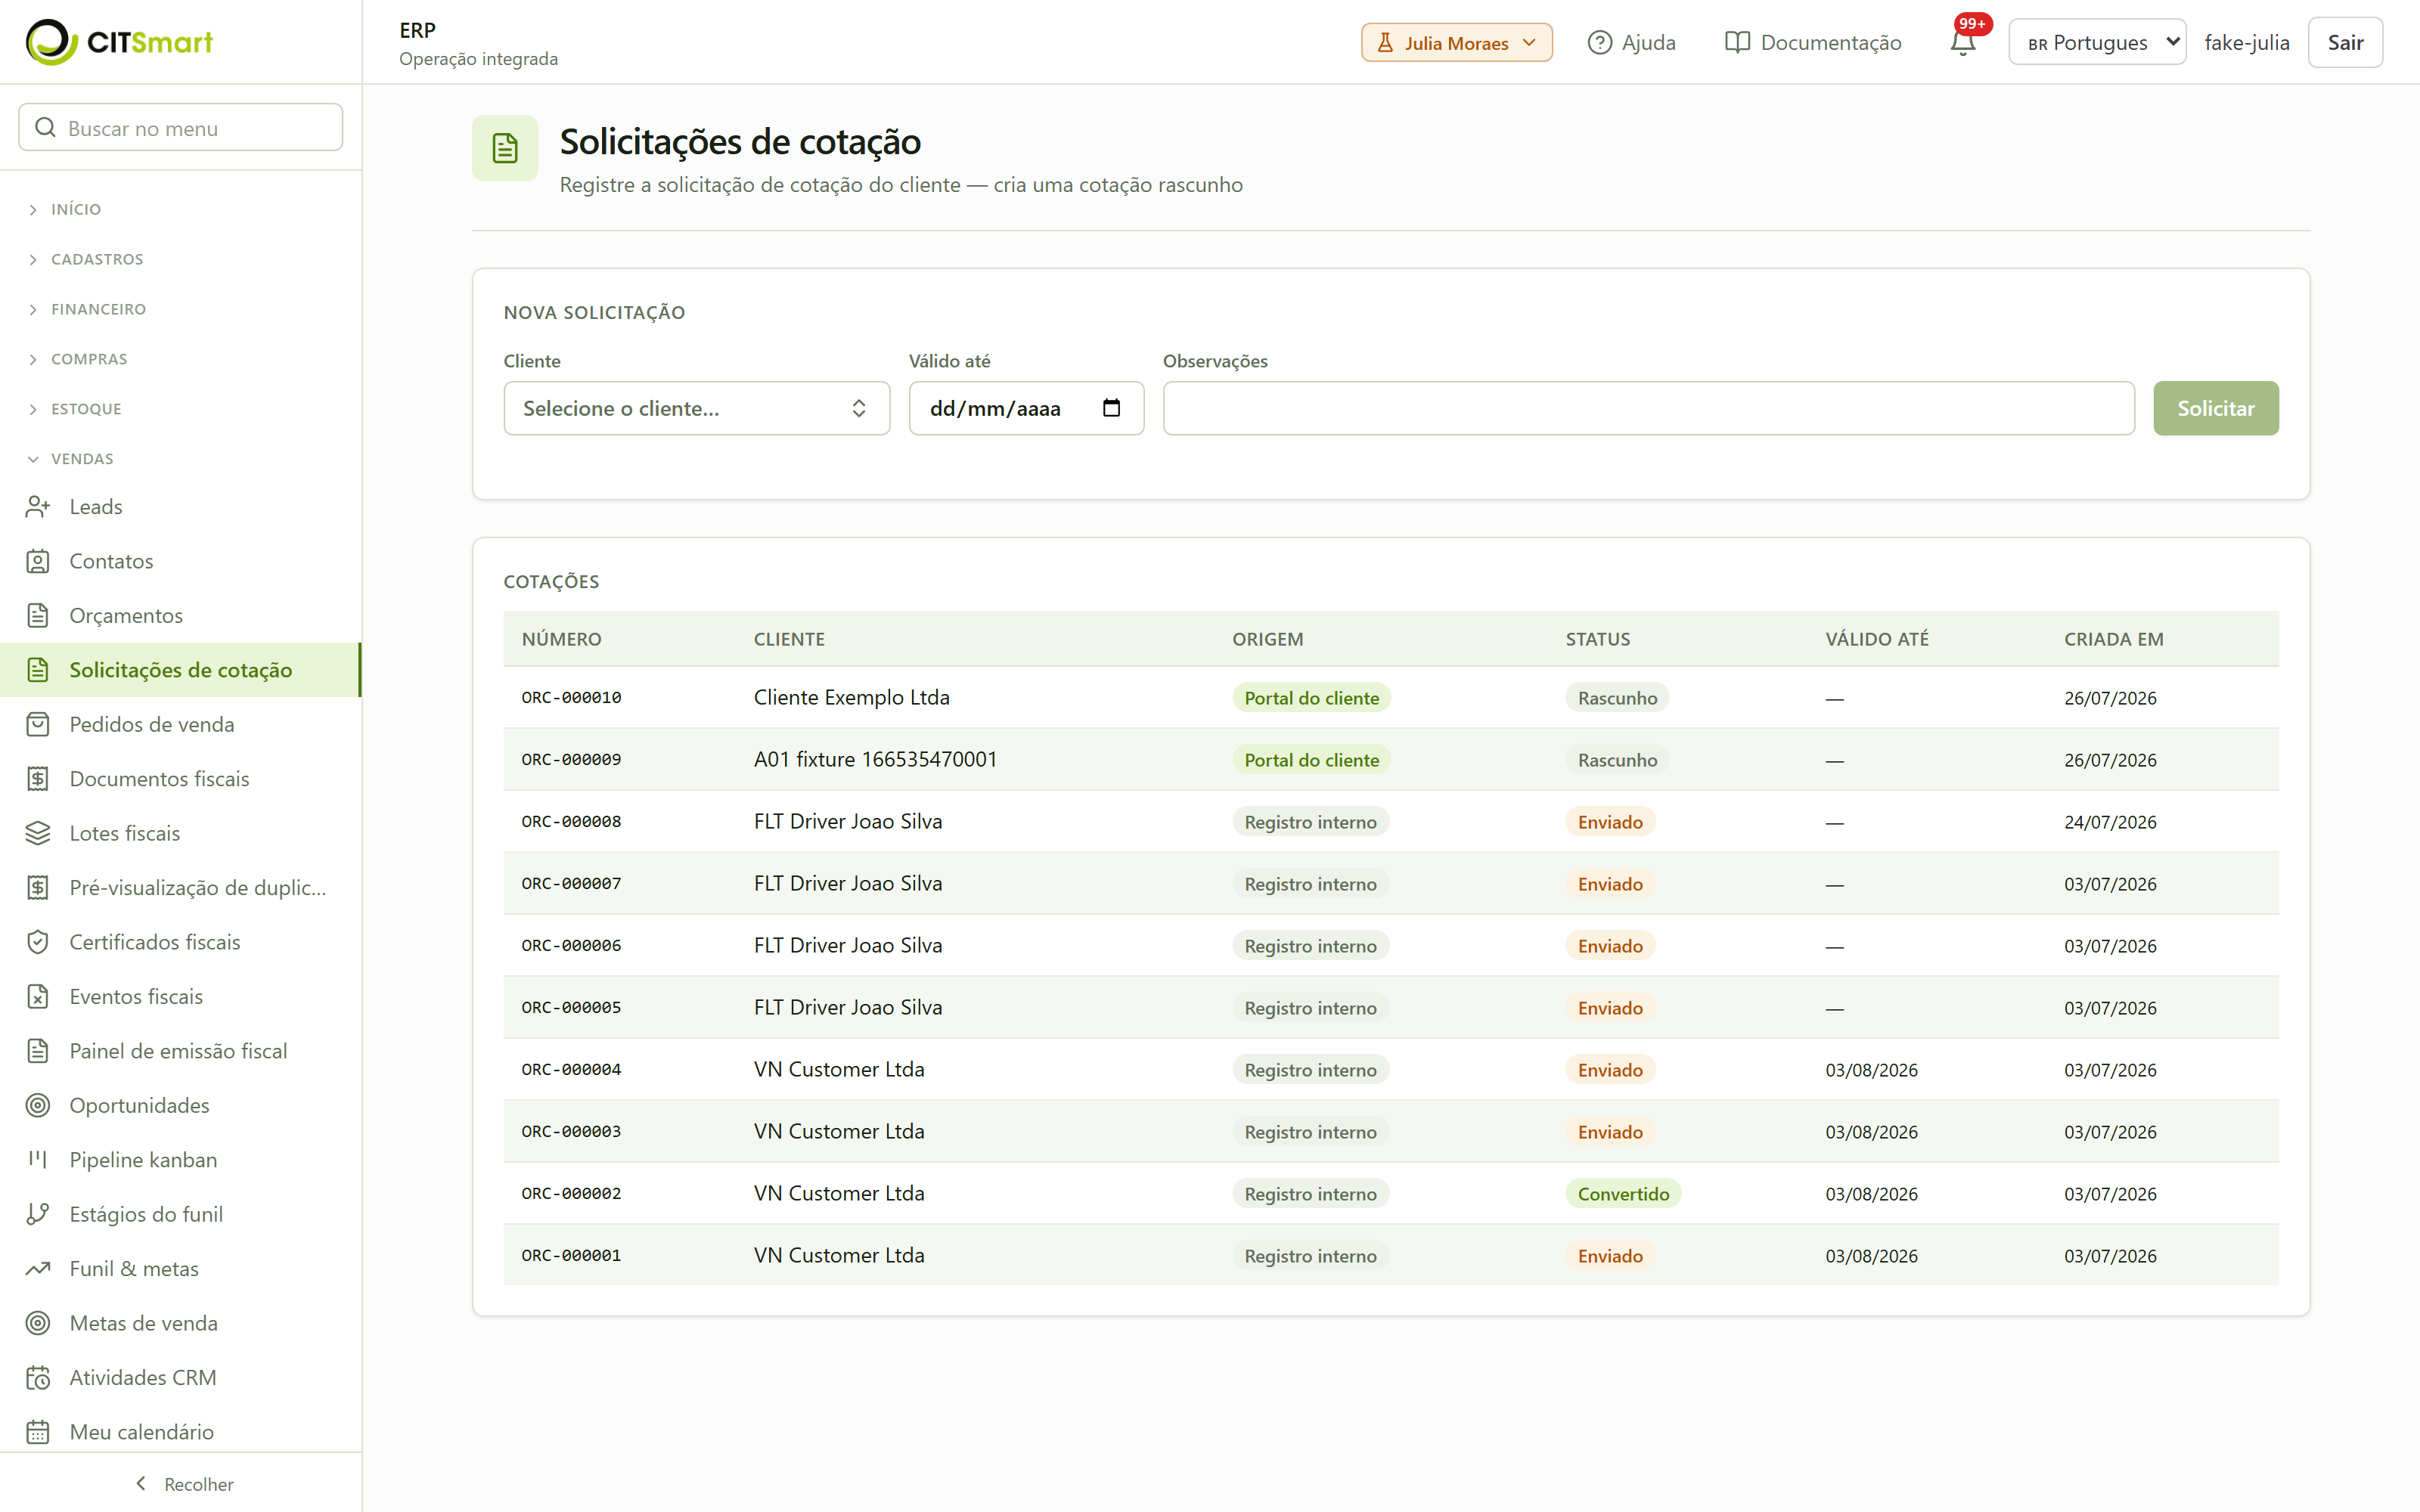Click the Meu calendário icon
Viewport: 2420px width, 1512px height.
coord(38,1432)
